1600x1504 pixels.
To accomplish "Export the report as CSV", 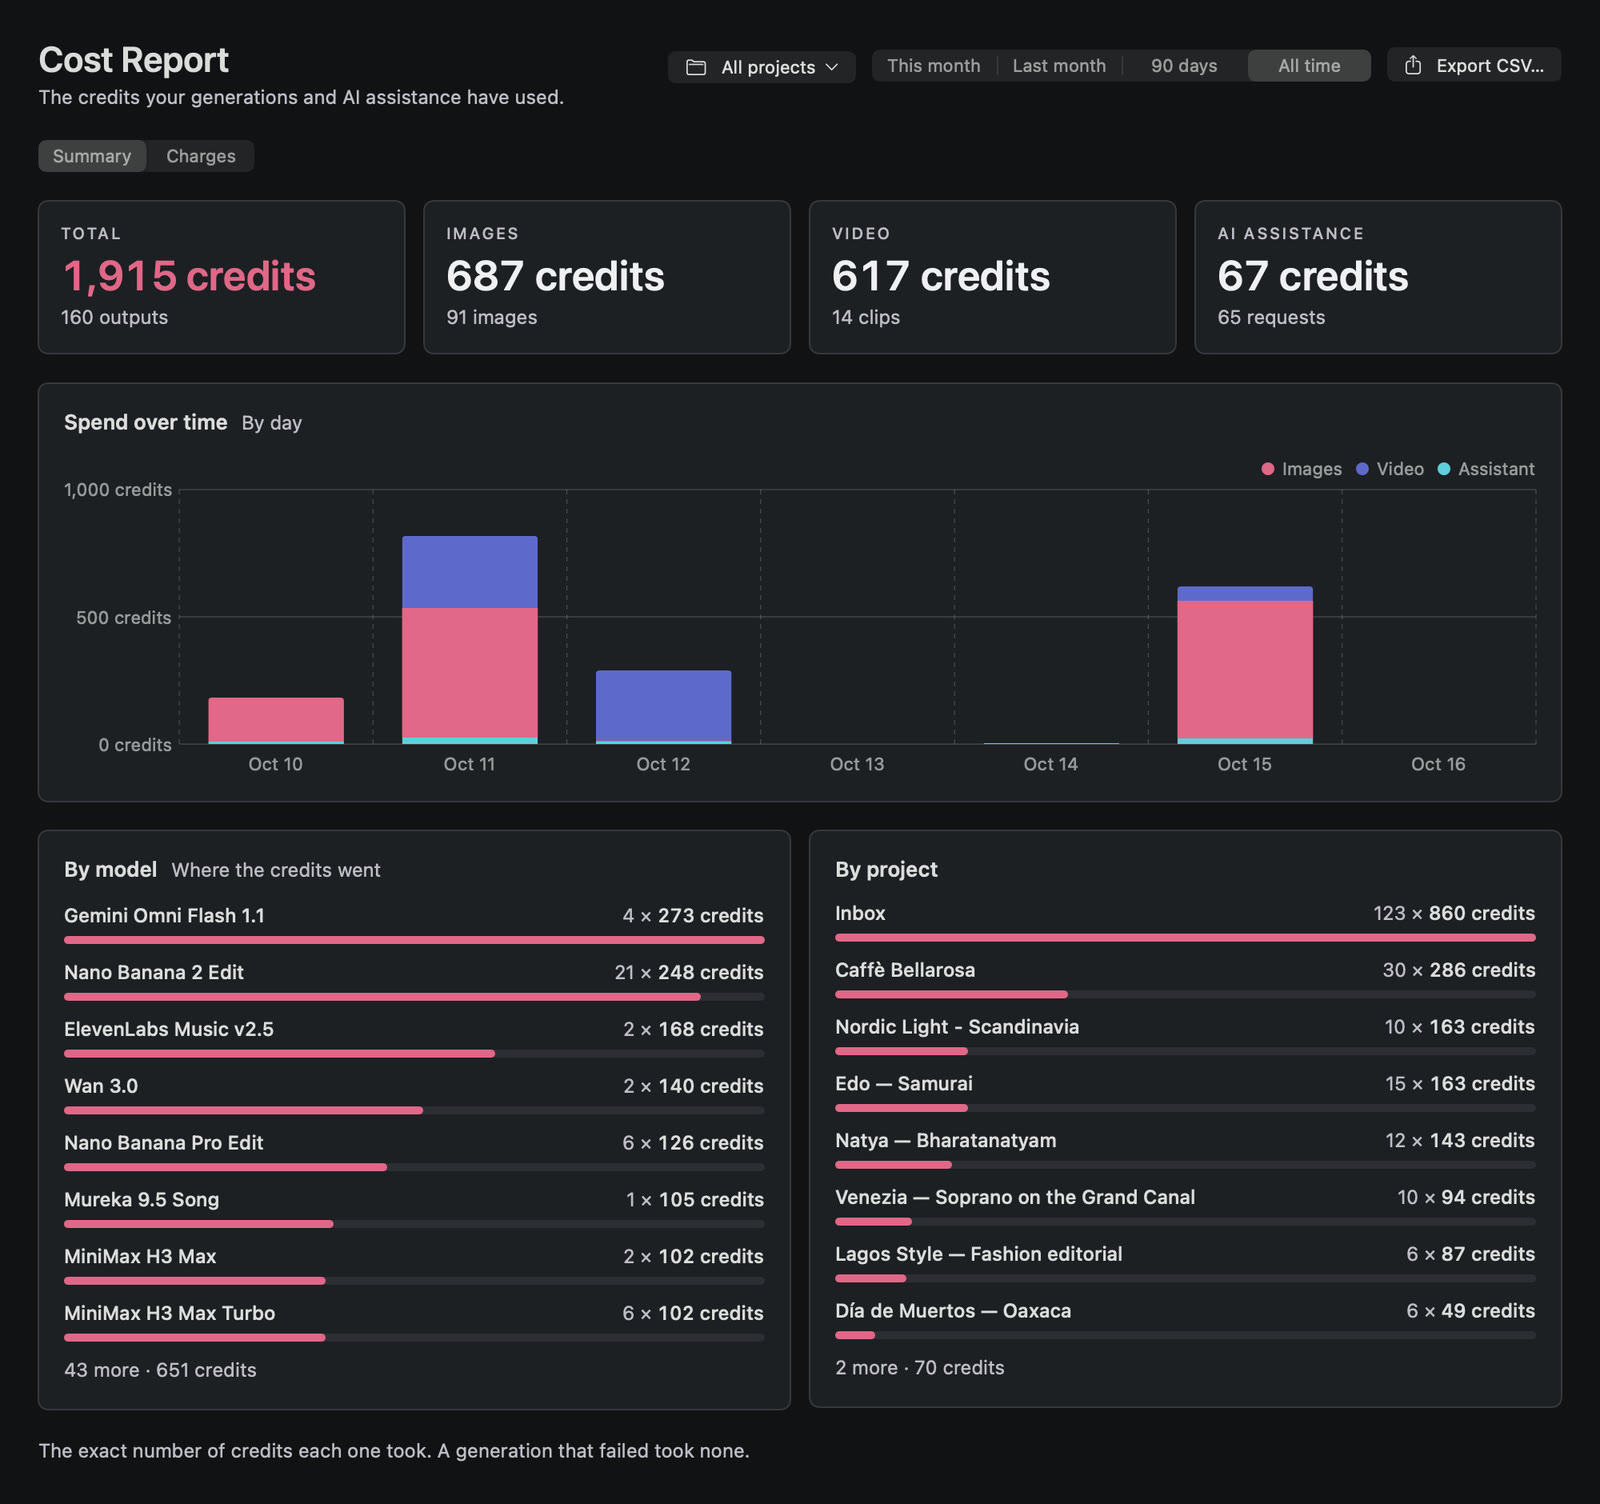I will 1474,65.
